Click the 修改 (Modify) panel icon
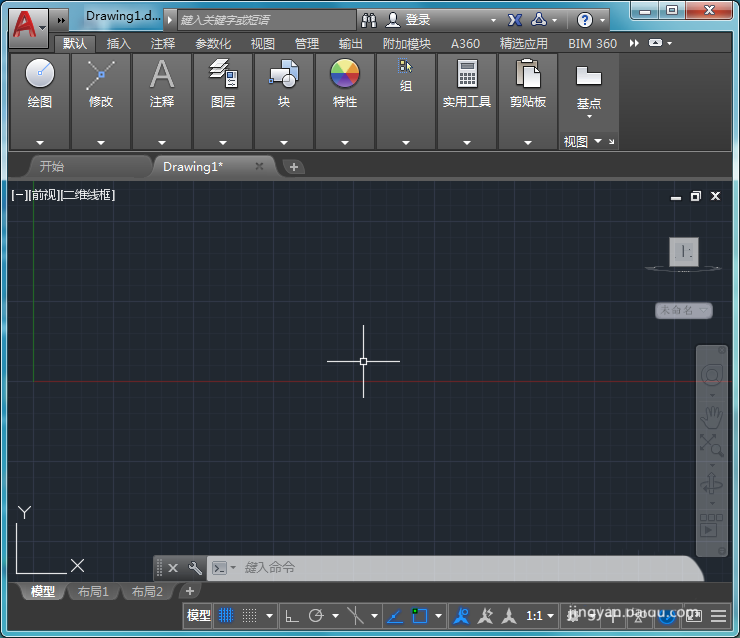This screenshot has height=638, width=740. point(101,74)
